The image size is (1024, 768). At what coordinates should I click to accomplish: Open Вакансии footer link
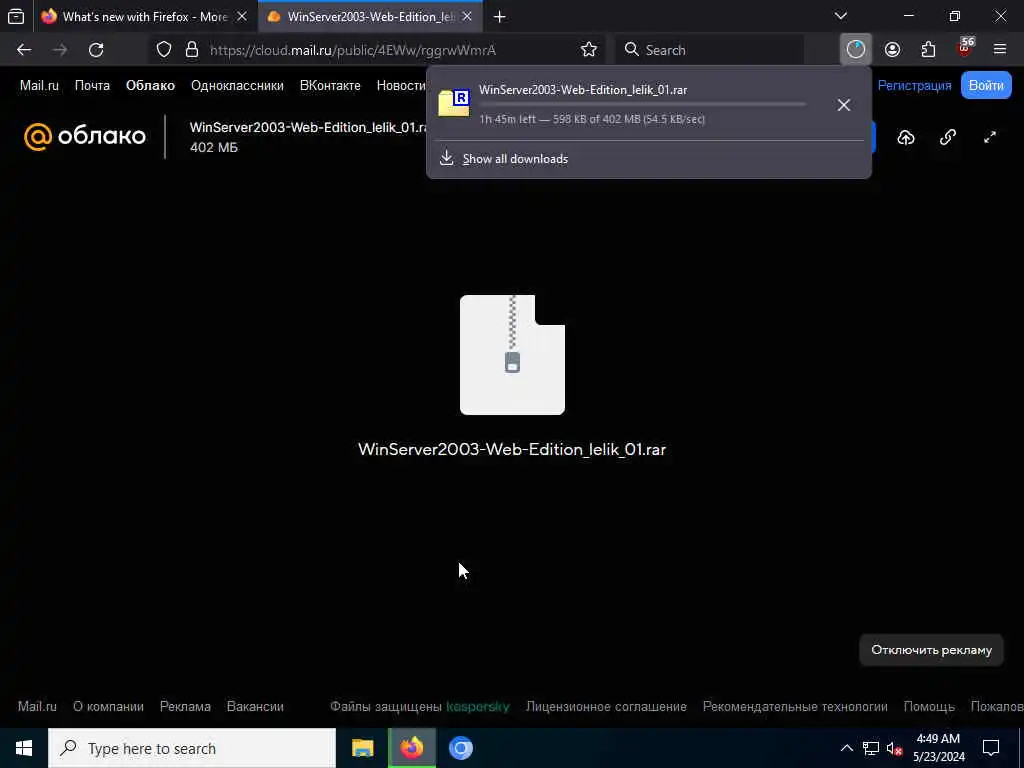click(x=255, y=707)
